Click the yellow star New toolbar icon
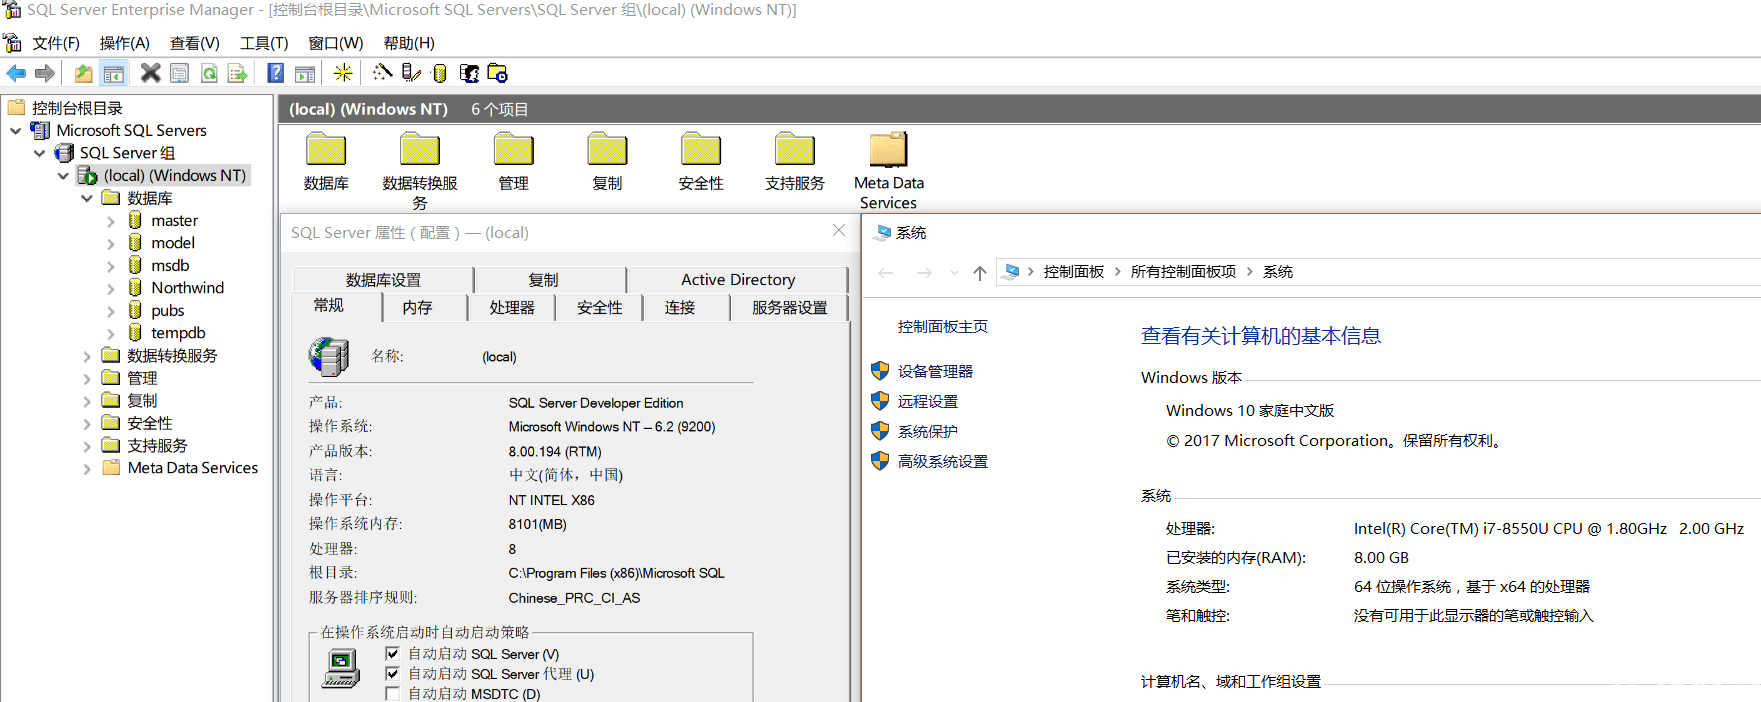The image size is (1761, 702). point(343,73)
